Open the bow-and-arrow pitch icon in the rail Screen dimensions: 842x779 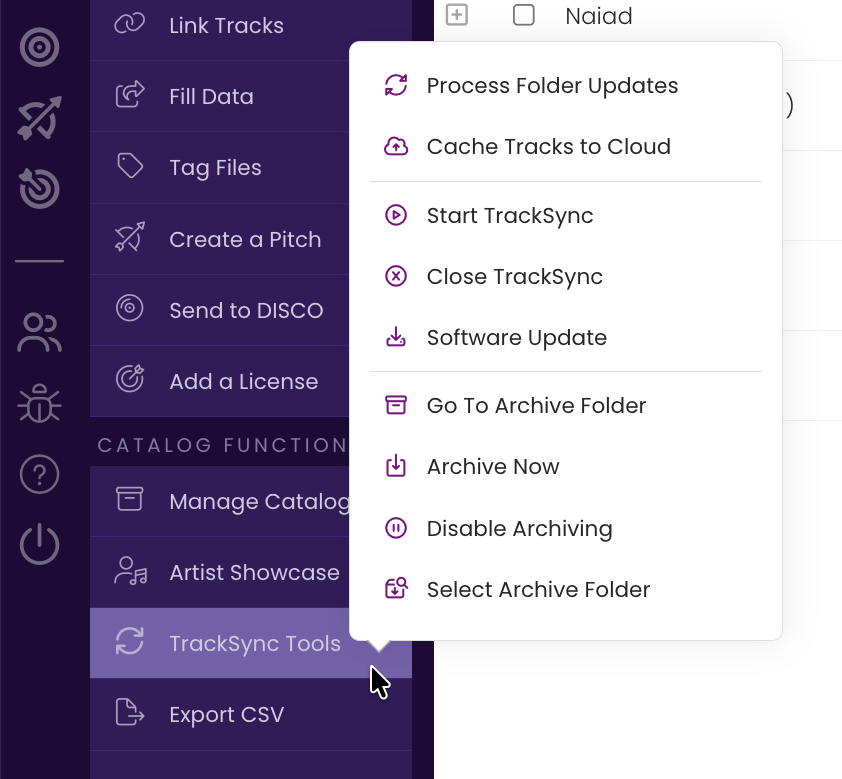40,118
